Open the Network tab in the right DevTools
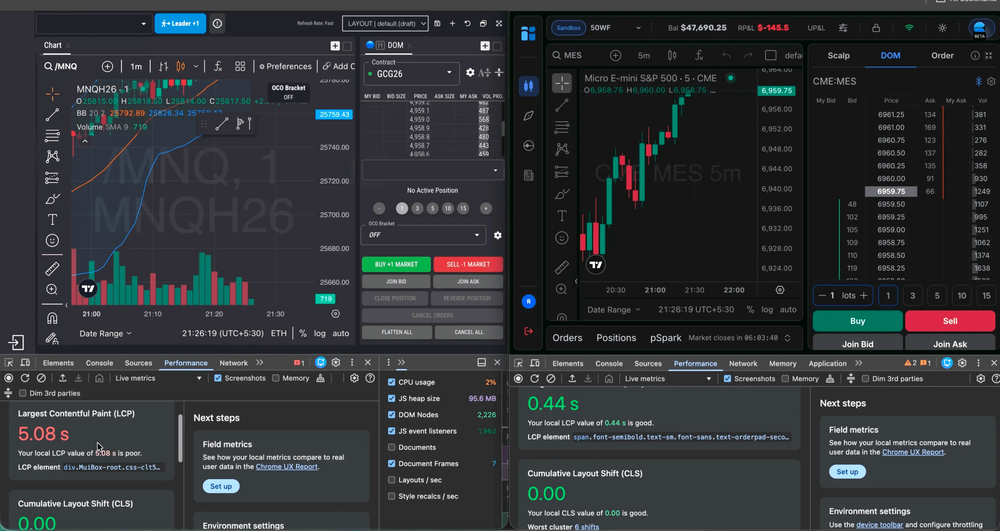Screen dimensions: 1000x531 click(x=742, y=364)
